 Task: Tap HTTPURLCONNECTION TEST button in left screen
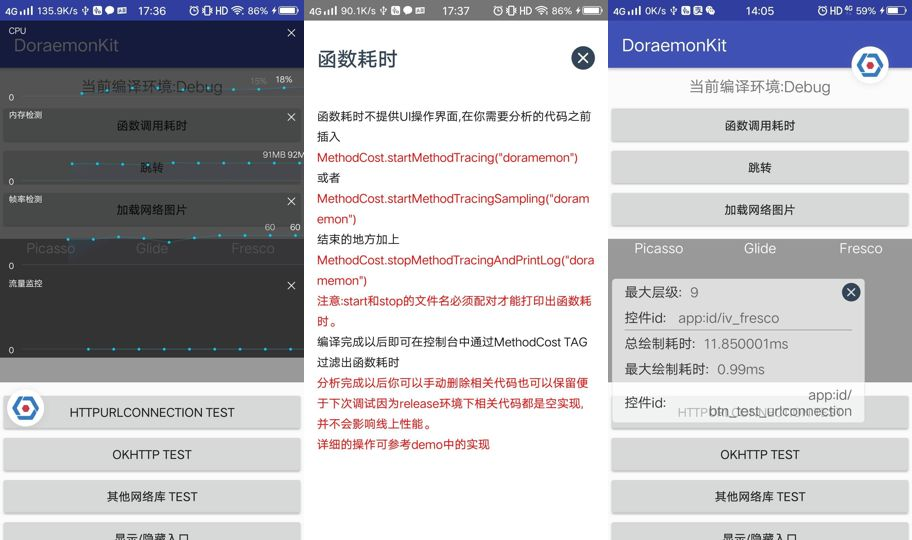coord(152,413)
